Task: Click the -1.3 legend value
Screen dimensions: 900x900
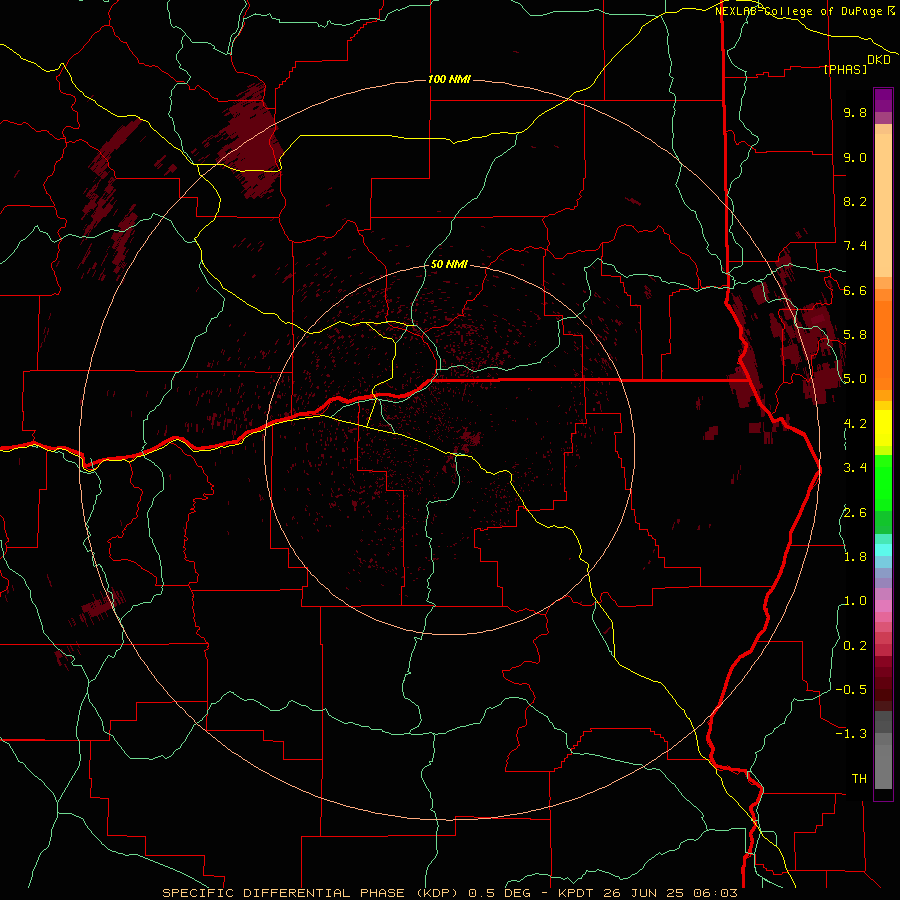Action: (851, 734)
